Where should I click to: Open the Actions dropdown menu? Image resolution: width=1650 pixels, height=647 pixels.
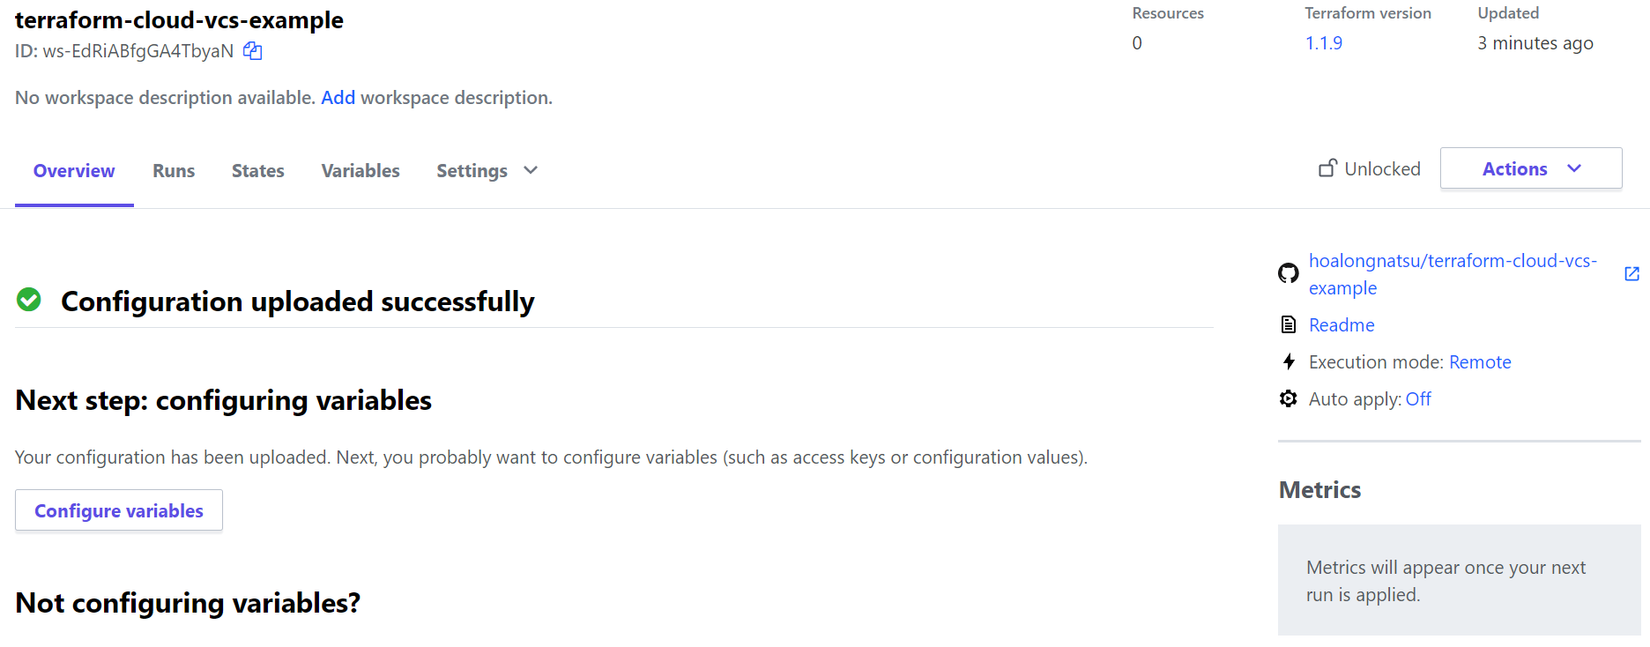[1530, 169]
